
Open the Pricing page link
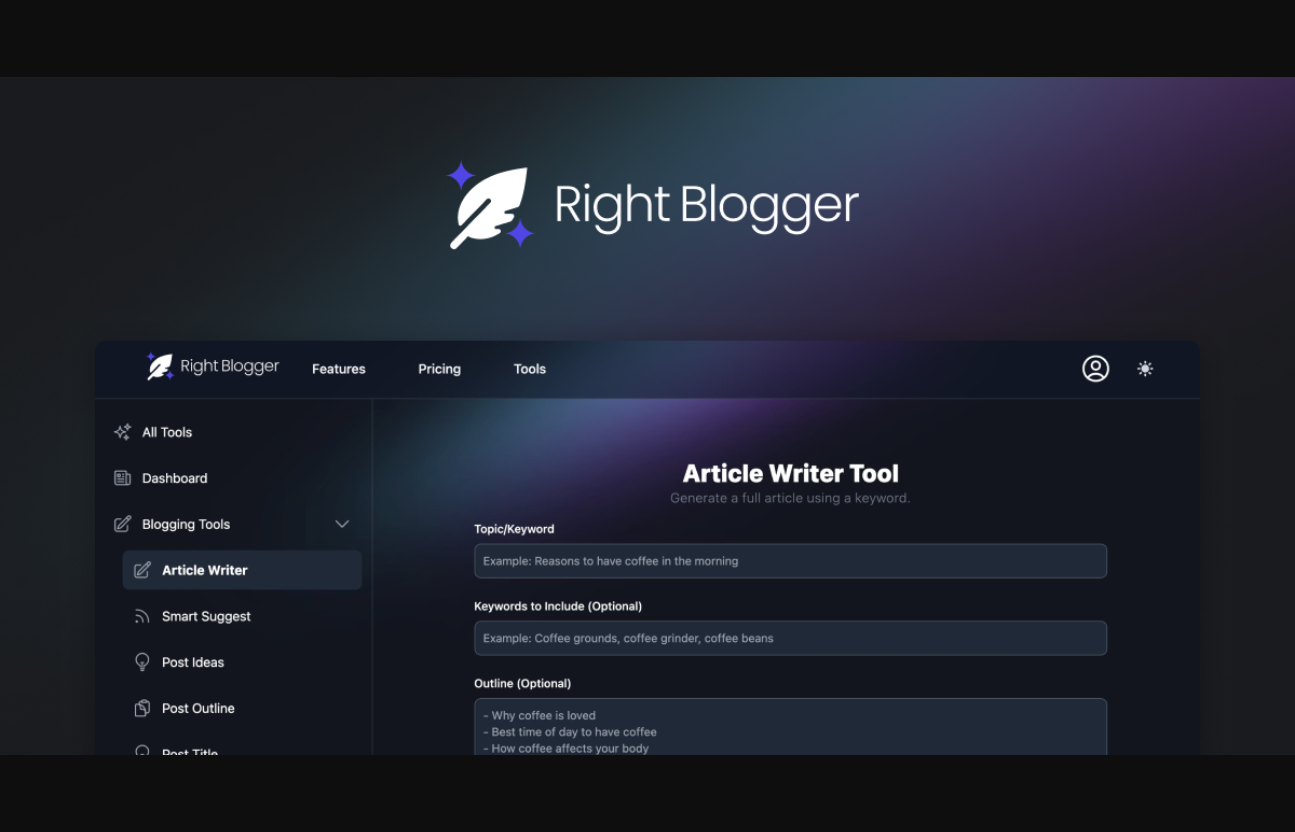coord(439,369)
